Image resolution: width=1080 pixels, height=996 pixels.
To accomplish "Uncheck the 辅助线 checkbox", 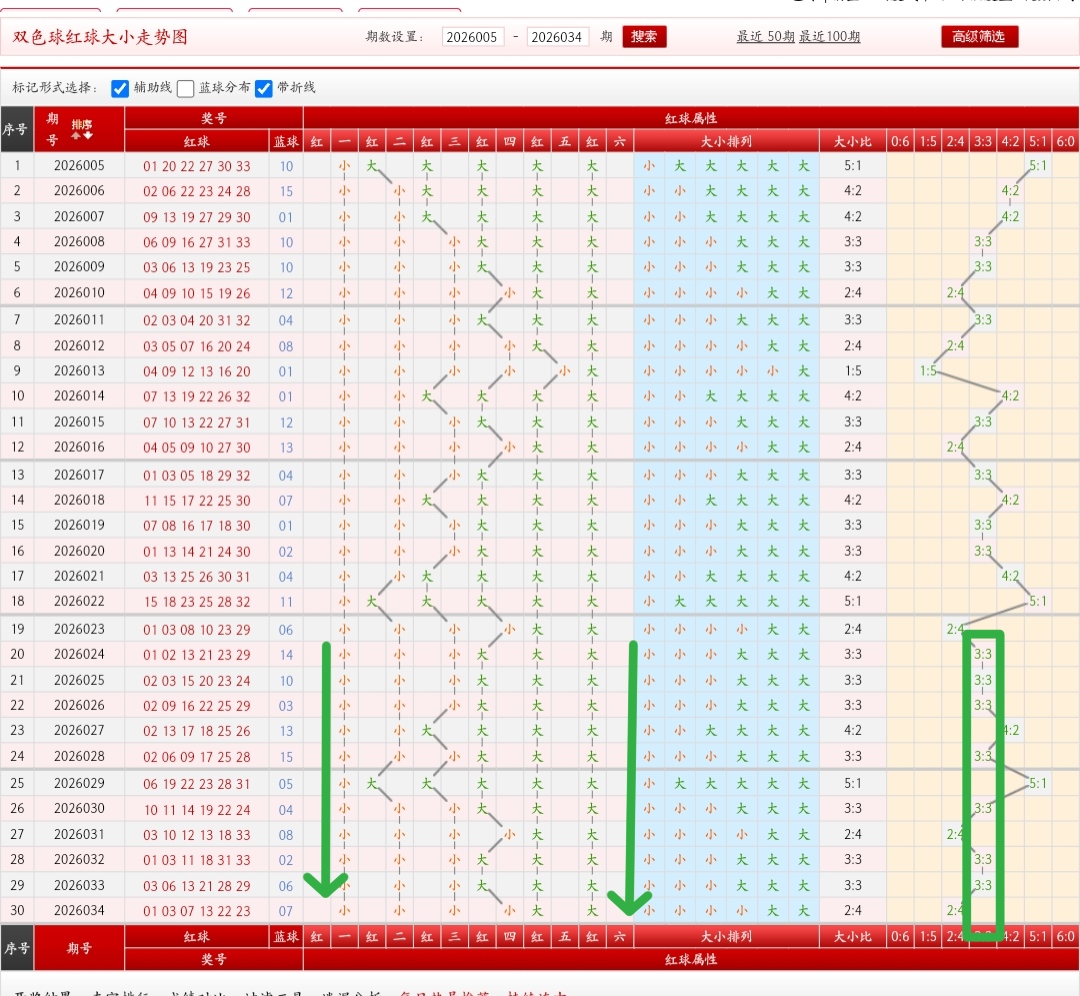I will (120, 88).
